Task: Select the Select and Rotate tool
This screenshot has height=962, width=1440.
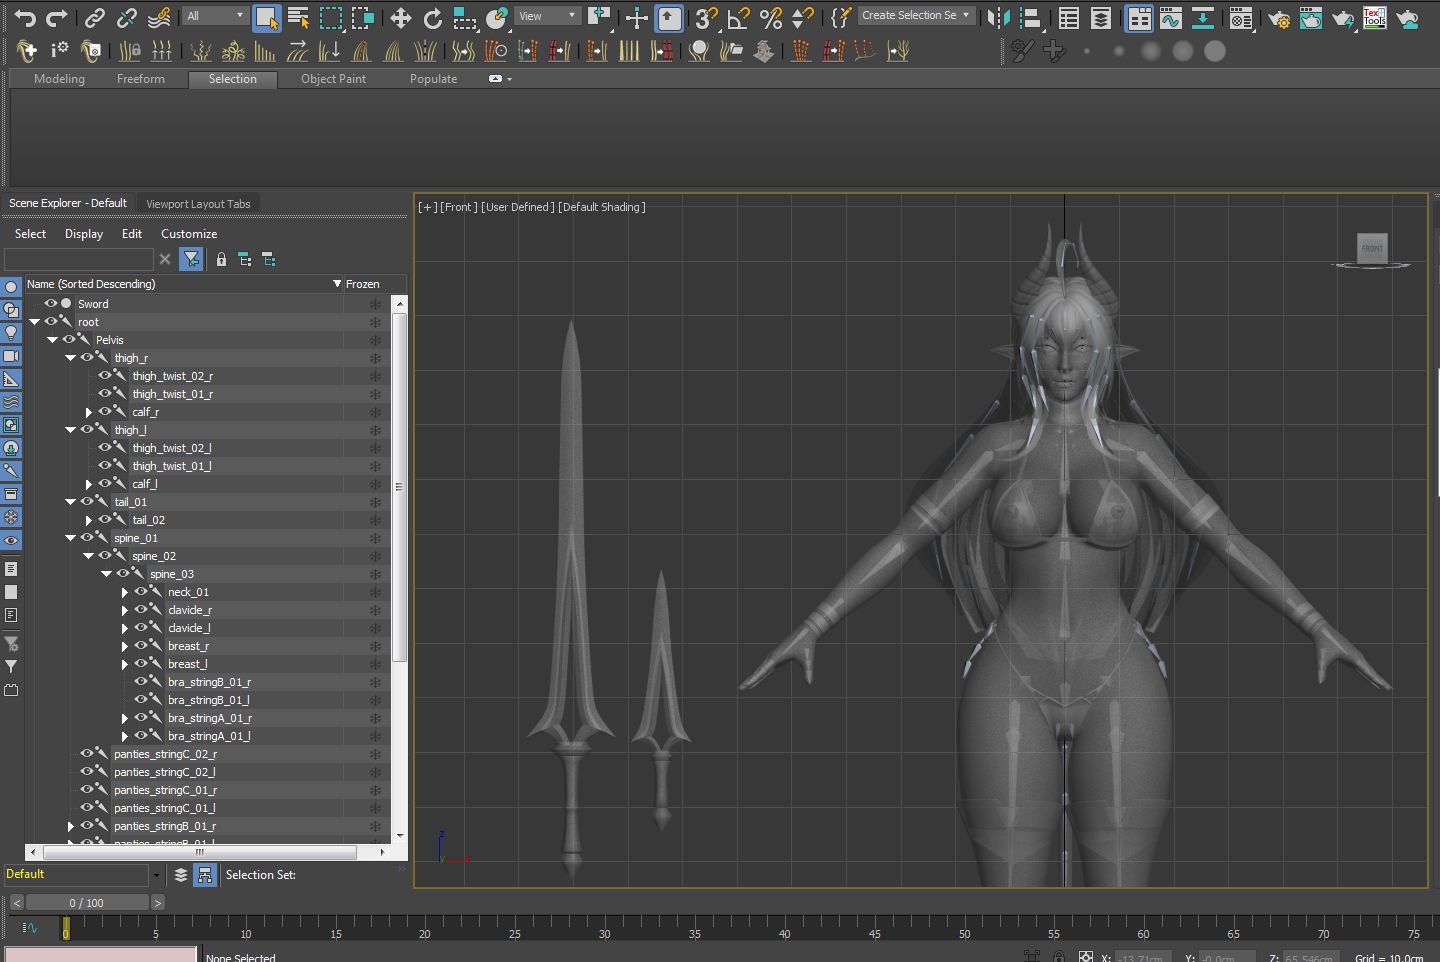Action: [x=433, y=17]
